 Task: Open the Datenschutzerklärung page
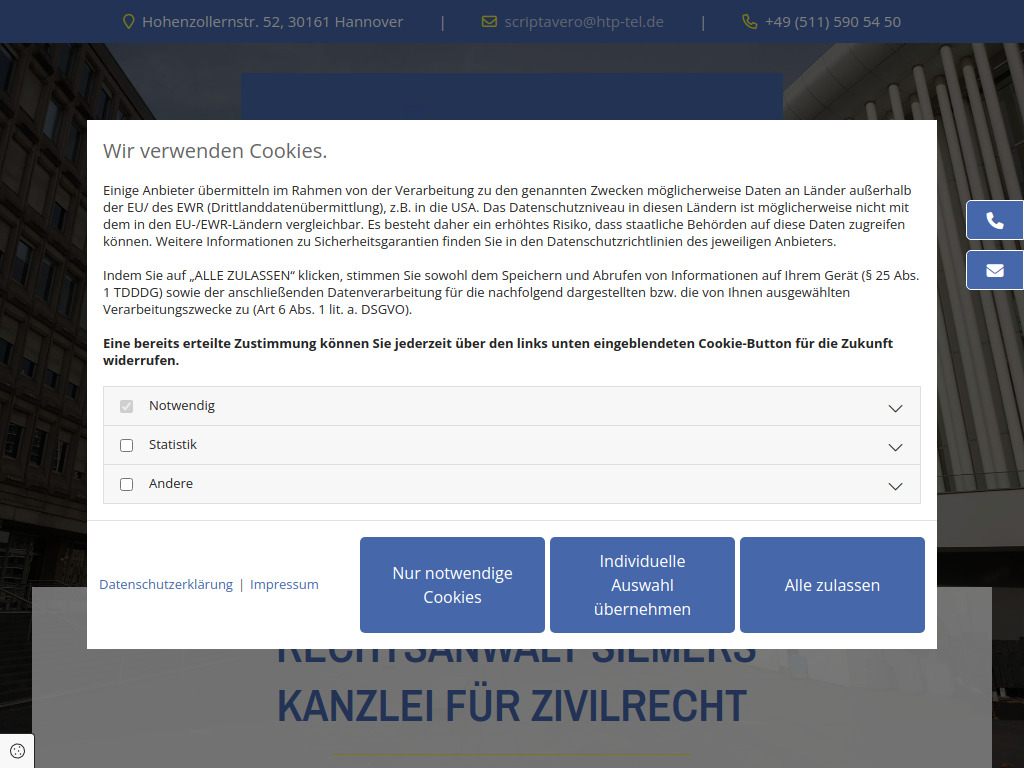point(165,584)
